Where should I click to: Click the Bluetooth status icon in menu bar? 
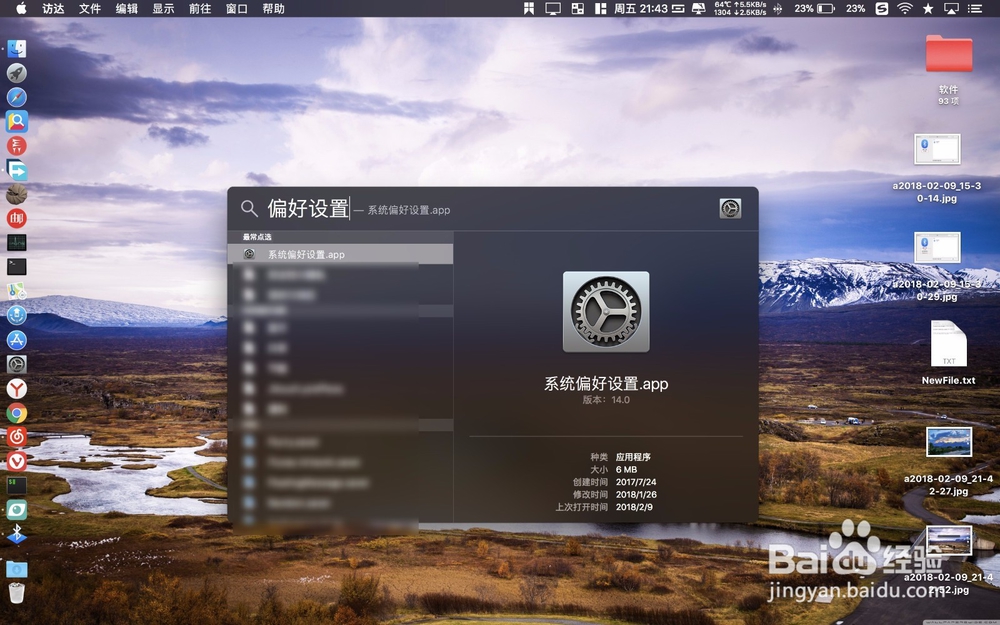pyautogui.click(x=777, y=8)
